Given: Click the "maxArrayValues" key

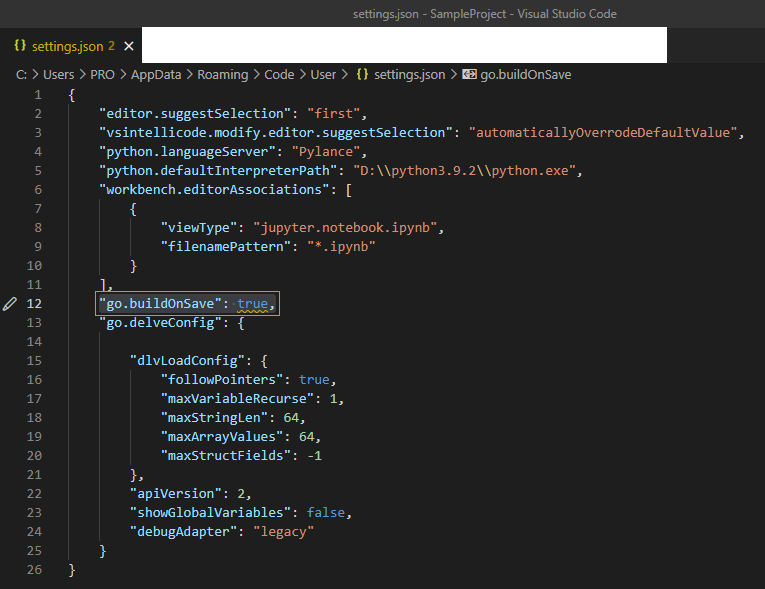Looking at the screenshot, I should [x=222, y=436].
